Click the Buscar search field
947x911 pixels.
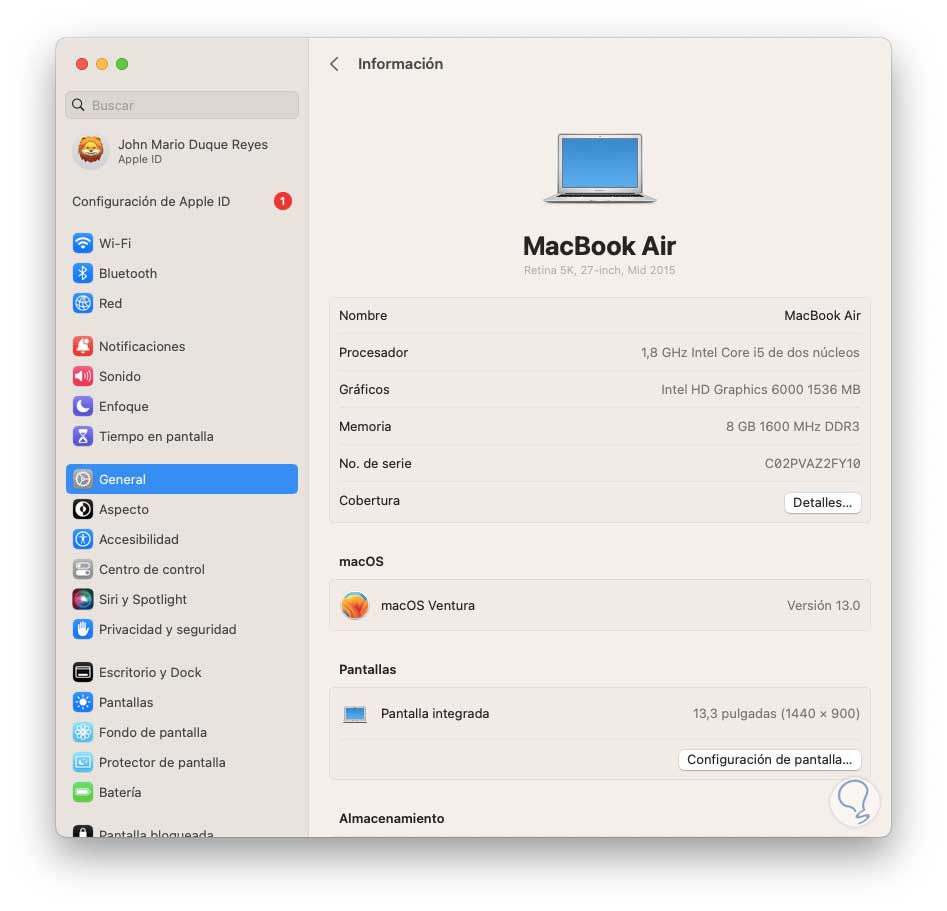click(182, 105)
